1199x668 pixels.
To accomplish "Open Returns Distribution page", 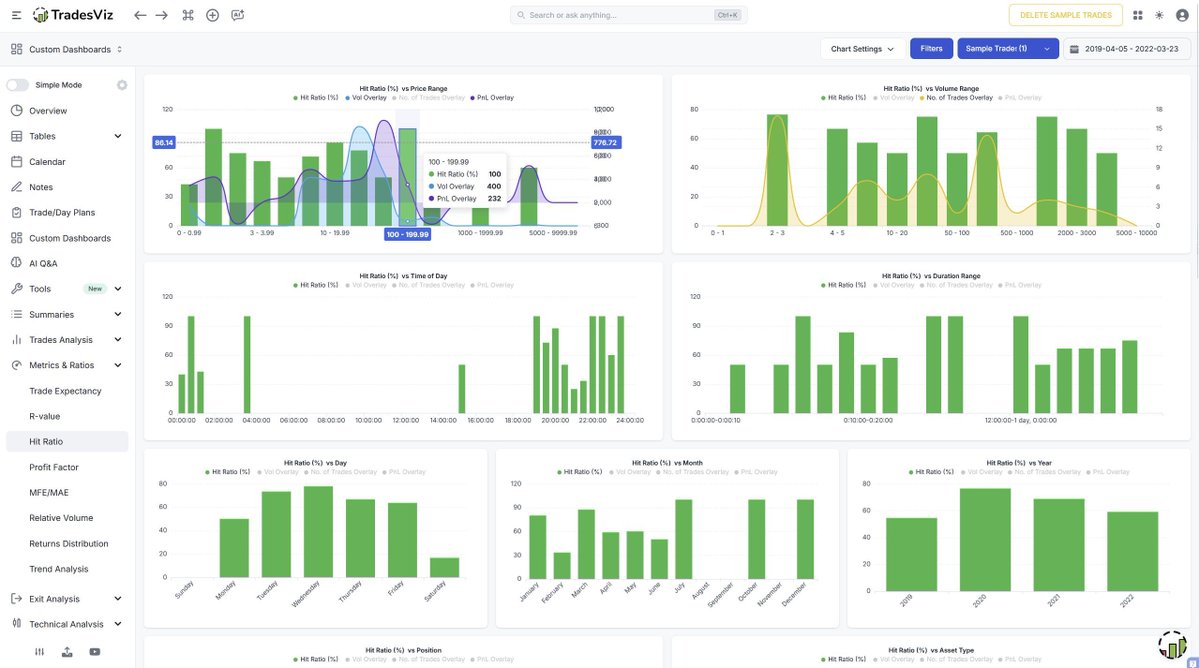I will pos(69,544).
